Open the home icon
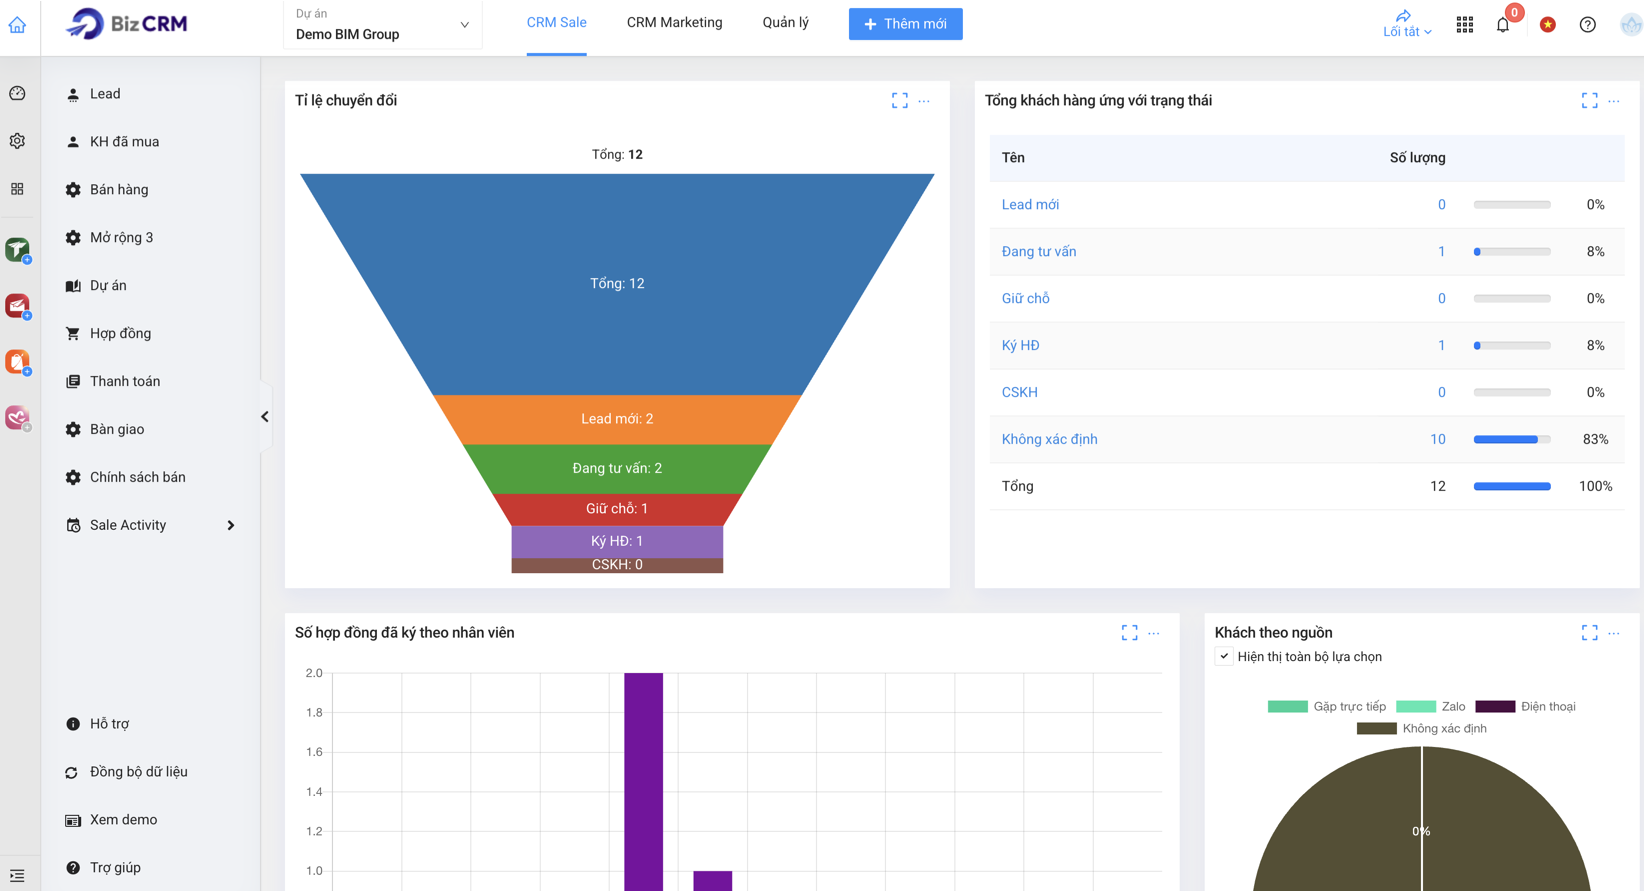Viewport: 1645px width, 891px height. click(x=17, y=25)
